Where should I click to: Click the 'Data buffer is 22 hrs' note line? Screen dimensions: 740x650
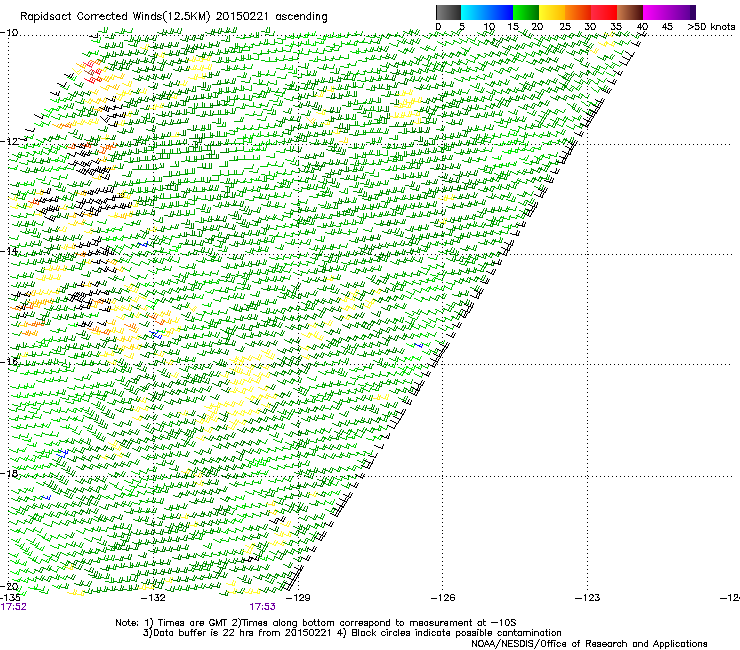pyautogui.click(x=352, y=633)
